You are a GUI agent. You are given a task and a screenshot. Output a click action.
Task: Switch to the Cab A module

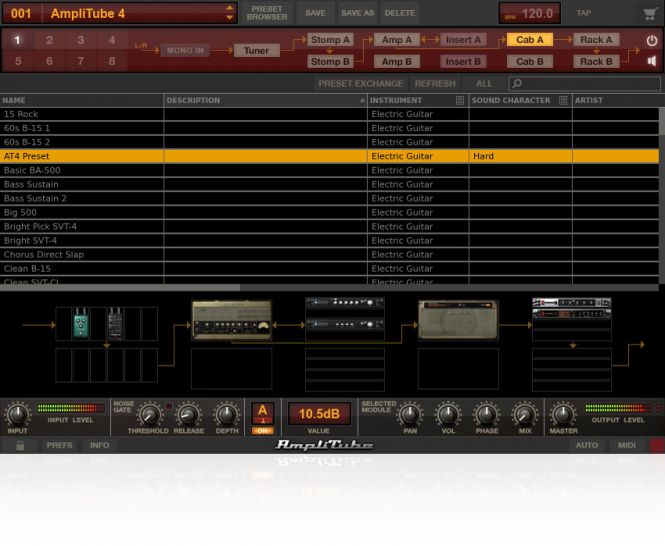click(x=530, y=40)
